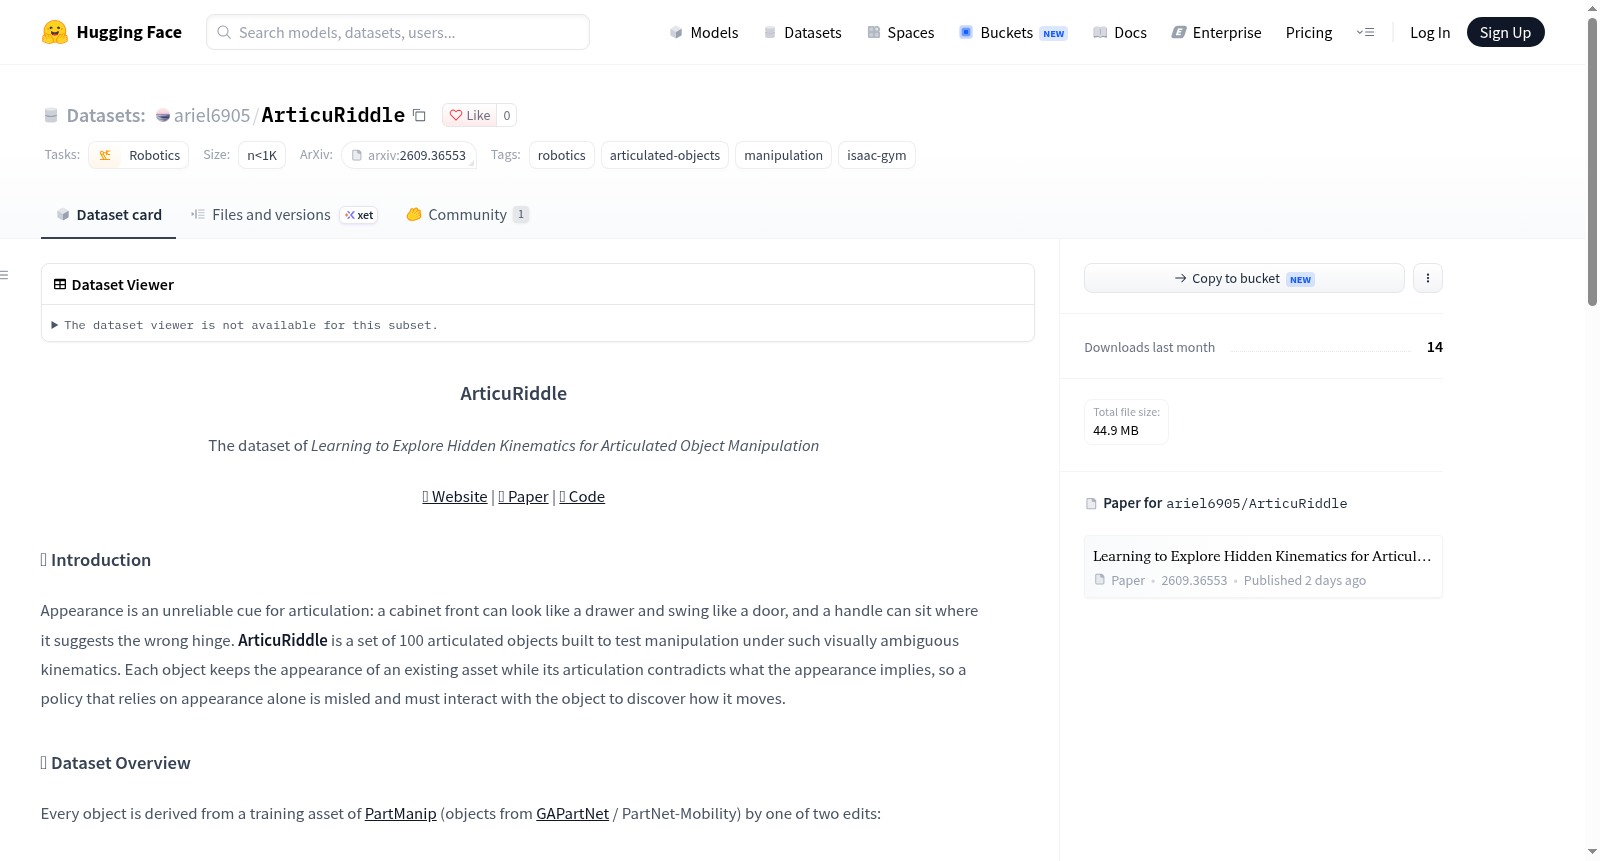Click Copy to bucket button
Image resolution: width=1600 pixels, height=861 pixels.
[x=1244, y=278]
